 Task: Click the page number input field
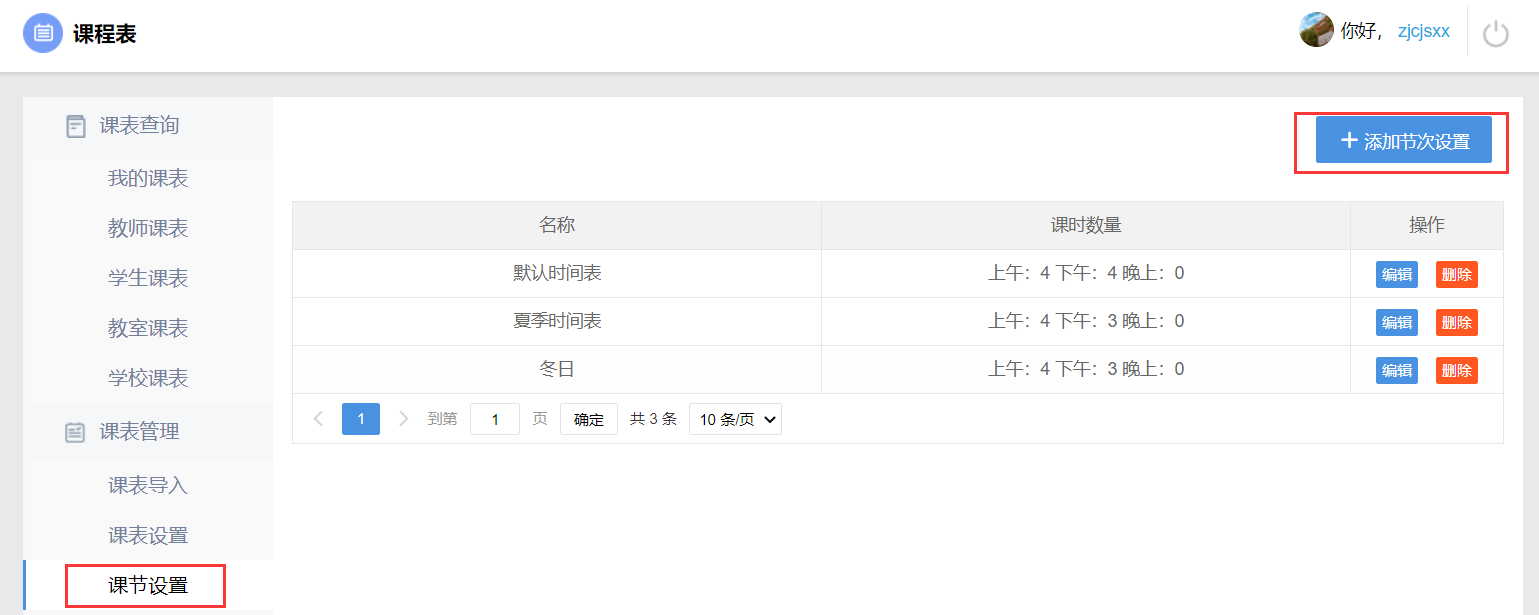click(495, 420)
